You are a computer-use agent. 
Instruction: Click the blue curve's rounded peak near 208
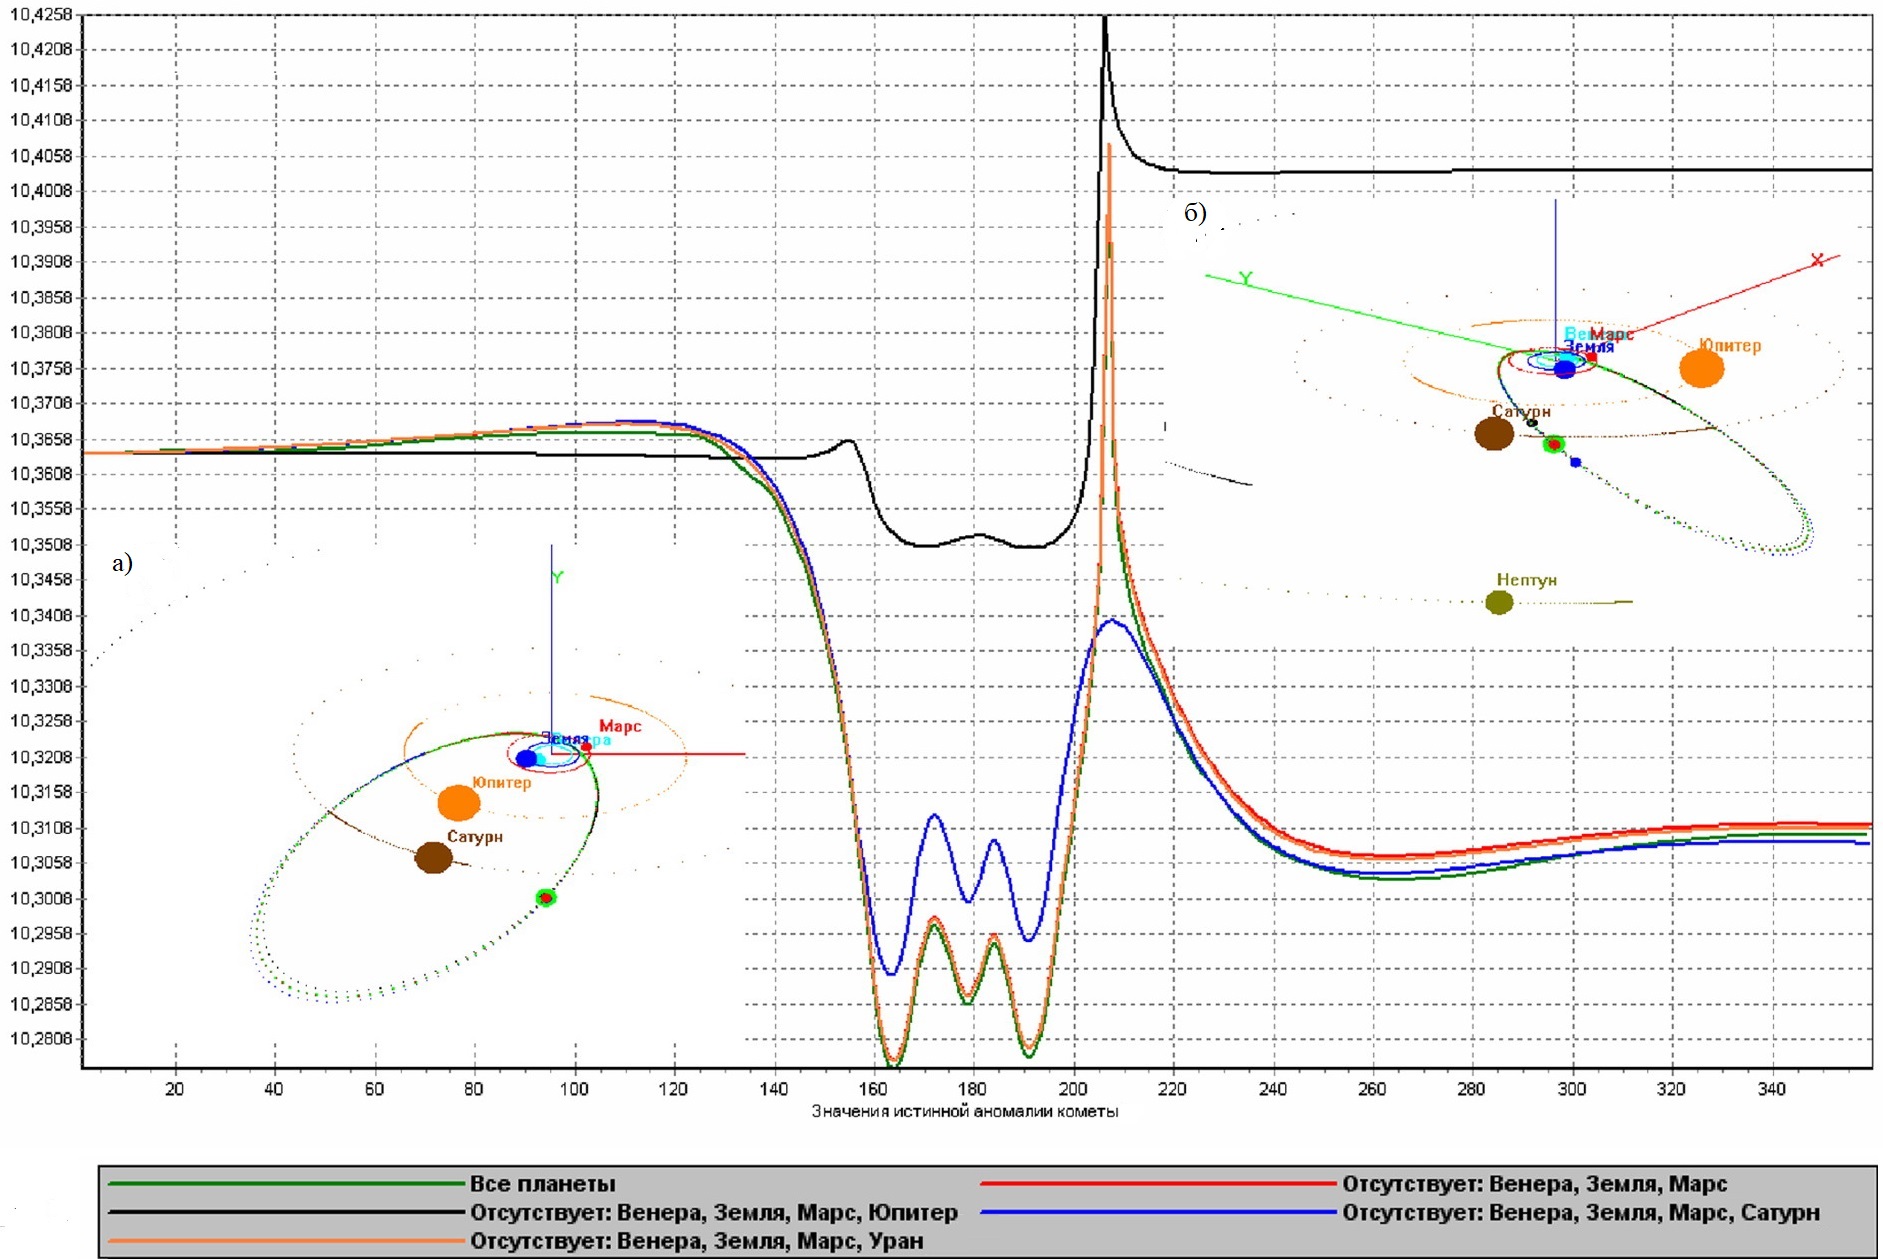click(x=1112, y=622)
